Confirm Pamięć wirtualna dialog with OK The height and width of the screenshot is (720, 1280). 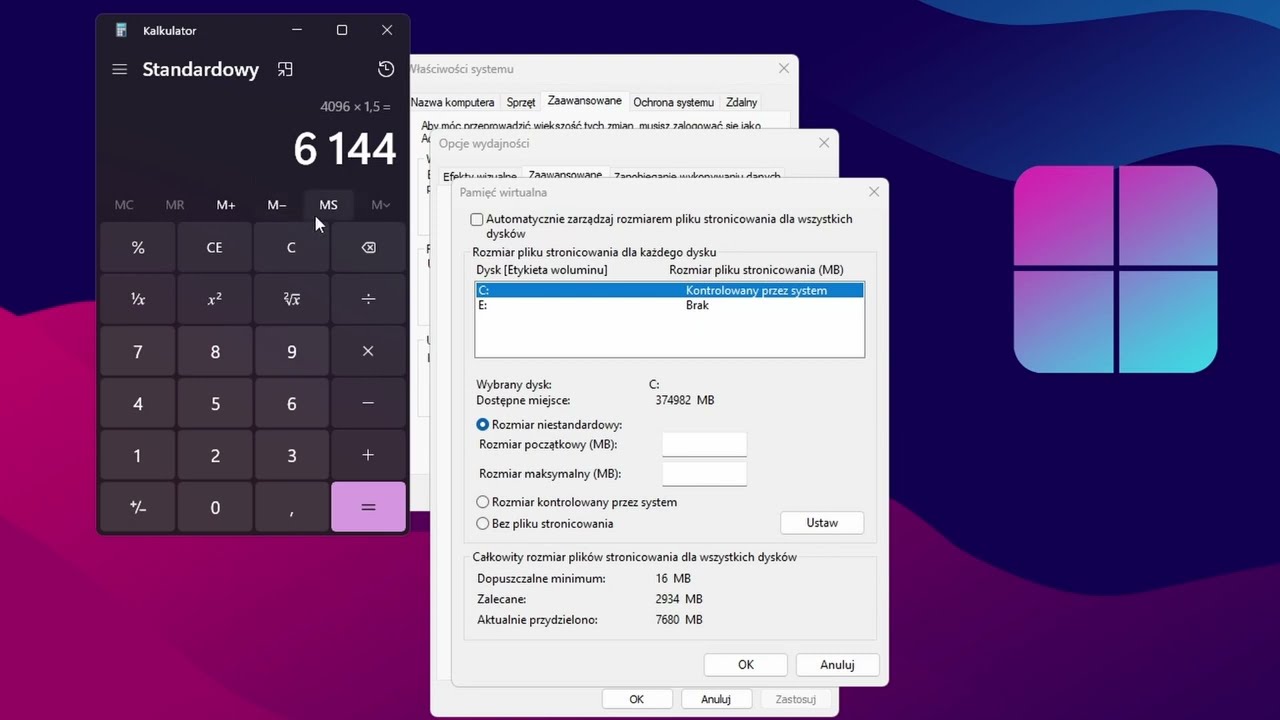pyautogui.click(x=746, y=664)
